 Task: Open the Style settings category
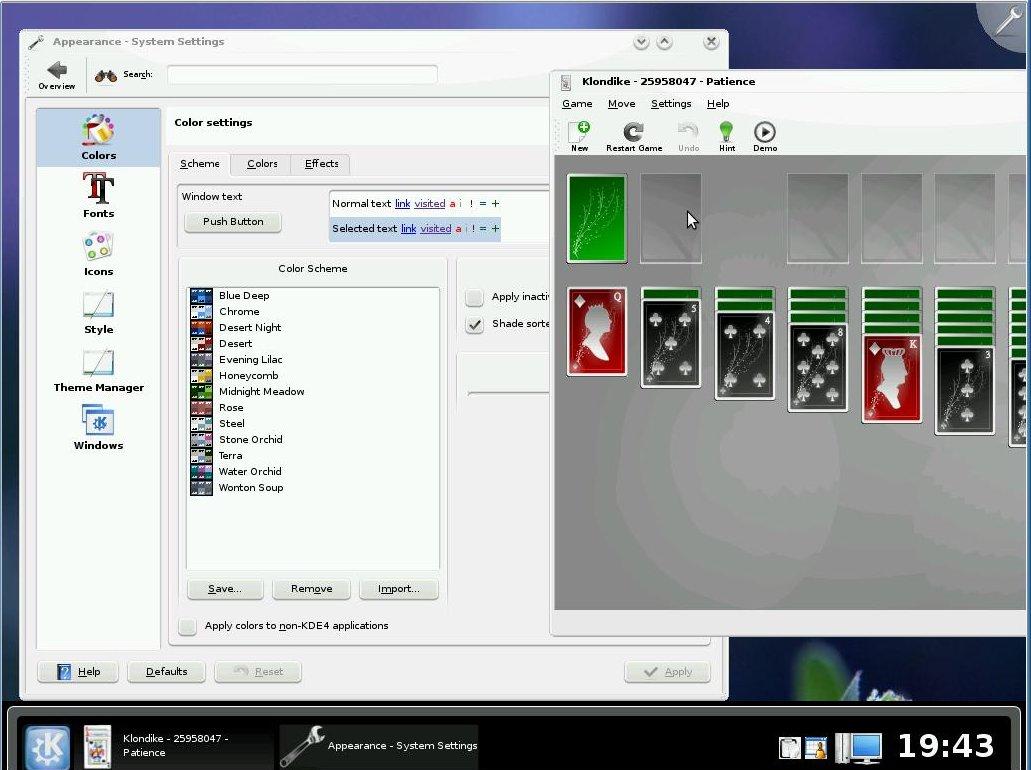[x=99, y=311]
